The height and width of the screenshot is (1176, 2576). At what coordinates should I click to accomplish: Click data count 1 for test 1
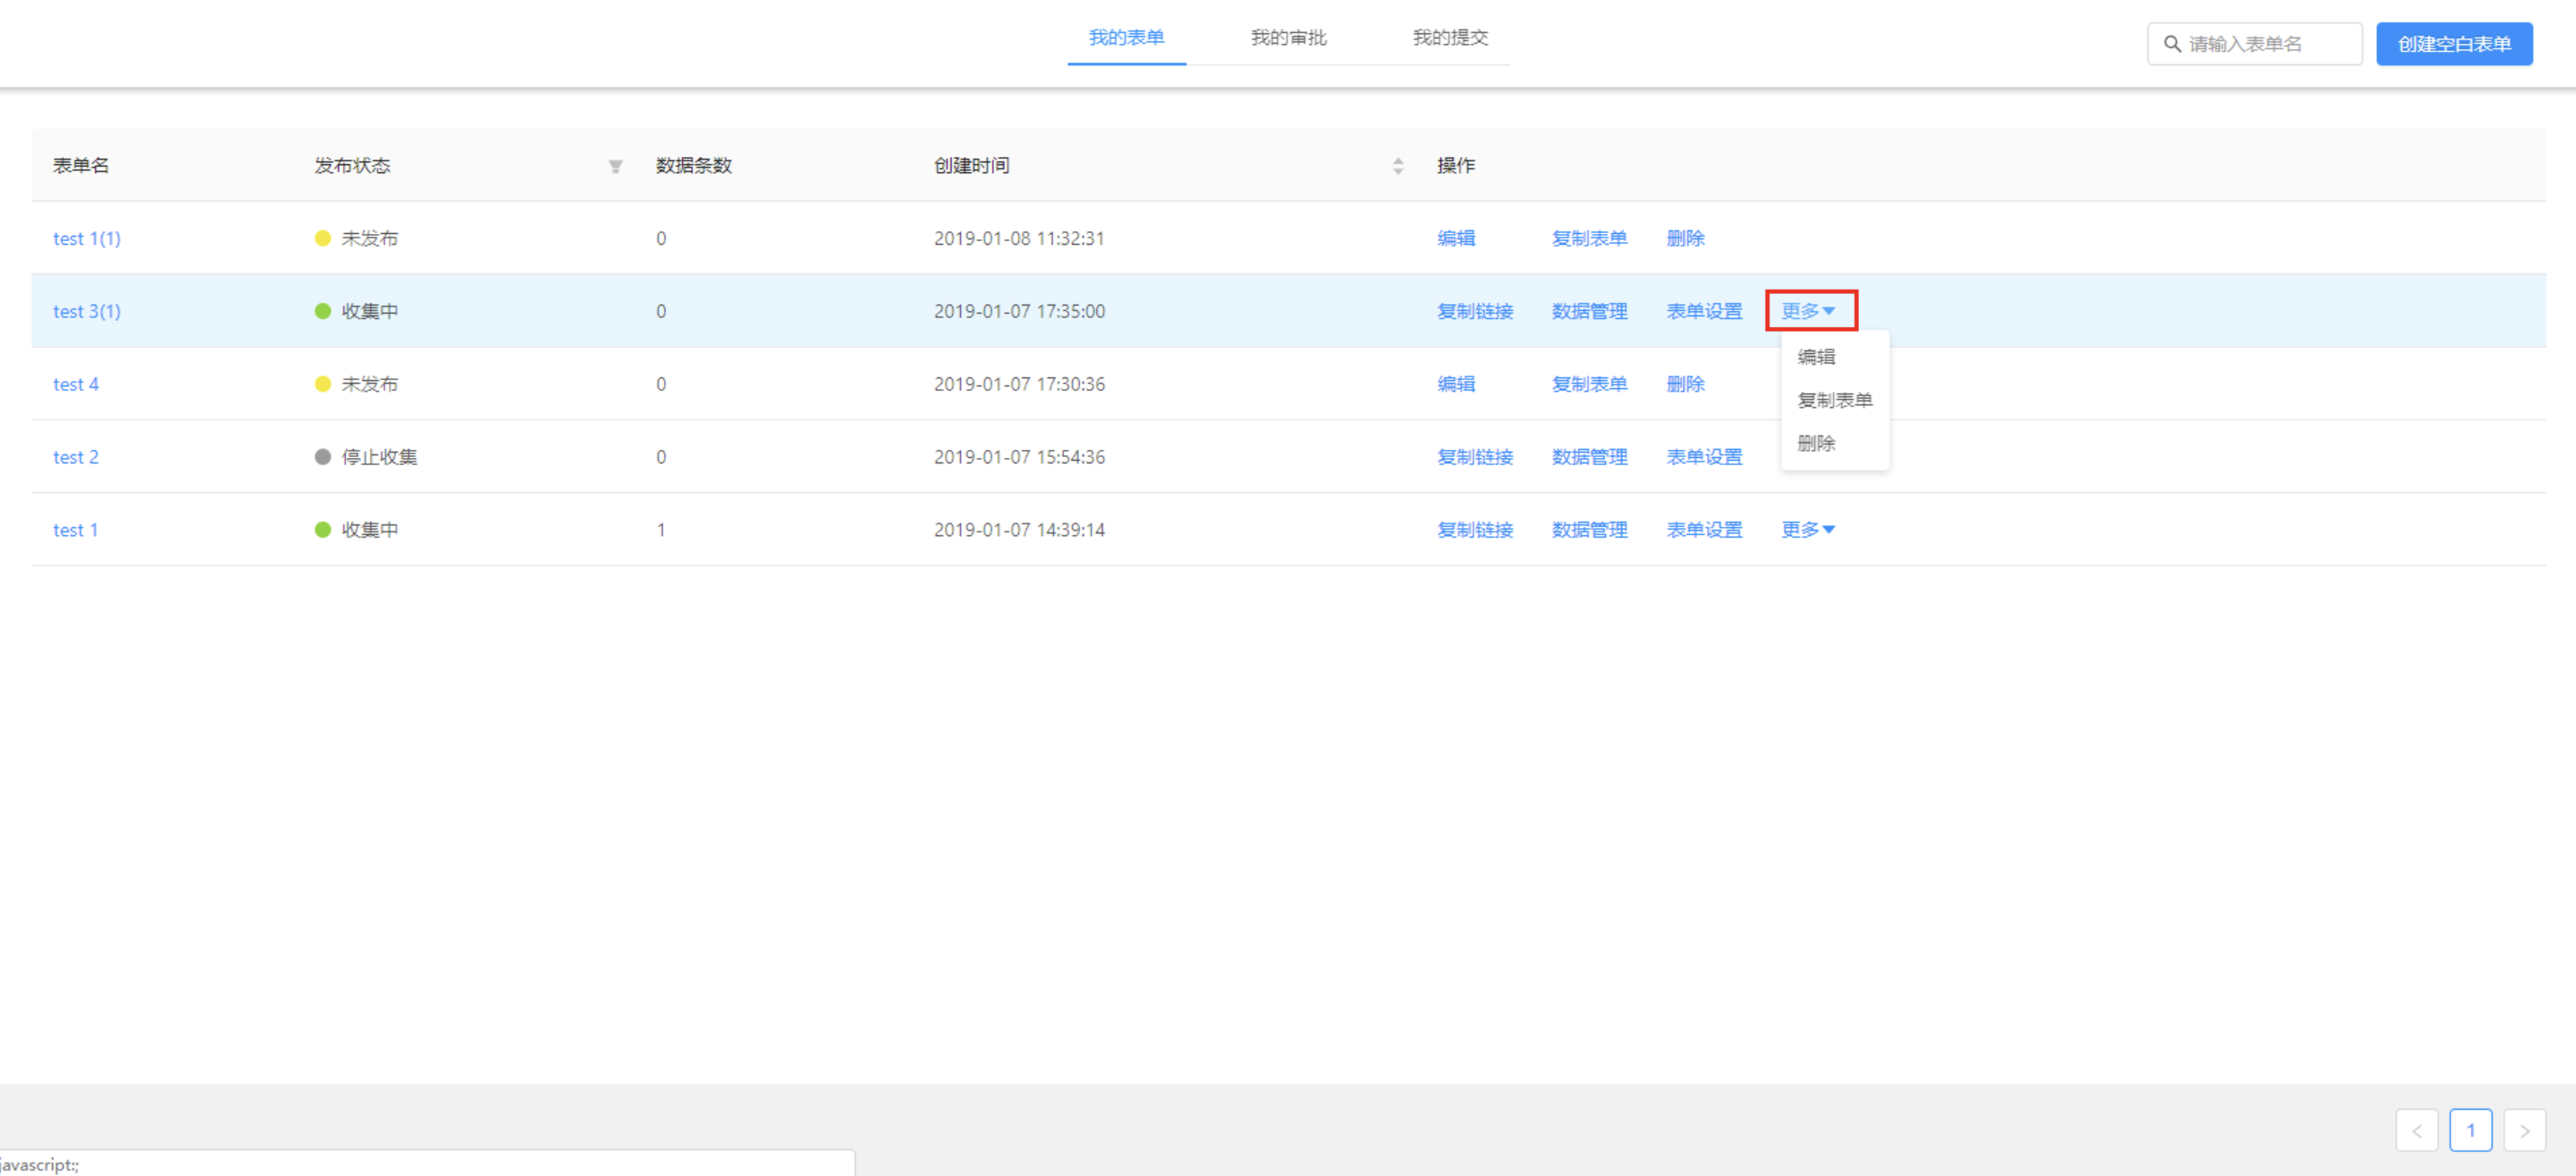point(661,530)
